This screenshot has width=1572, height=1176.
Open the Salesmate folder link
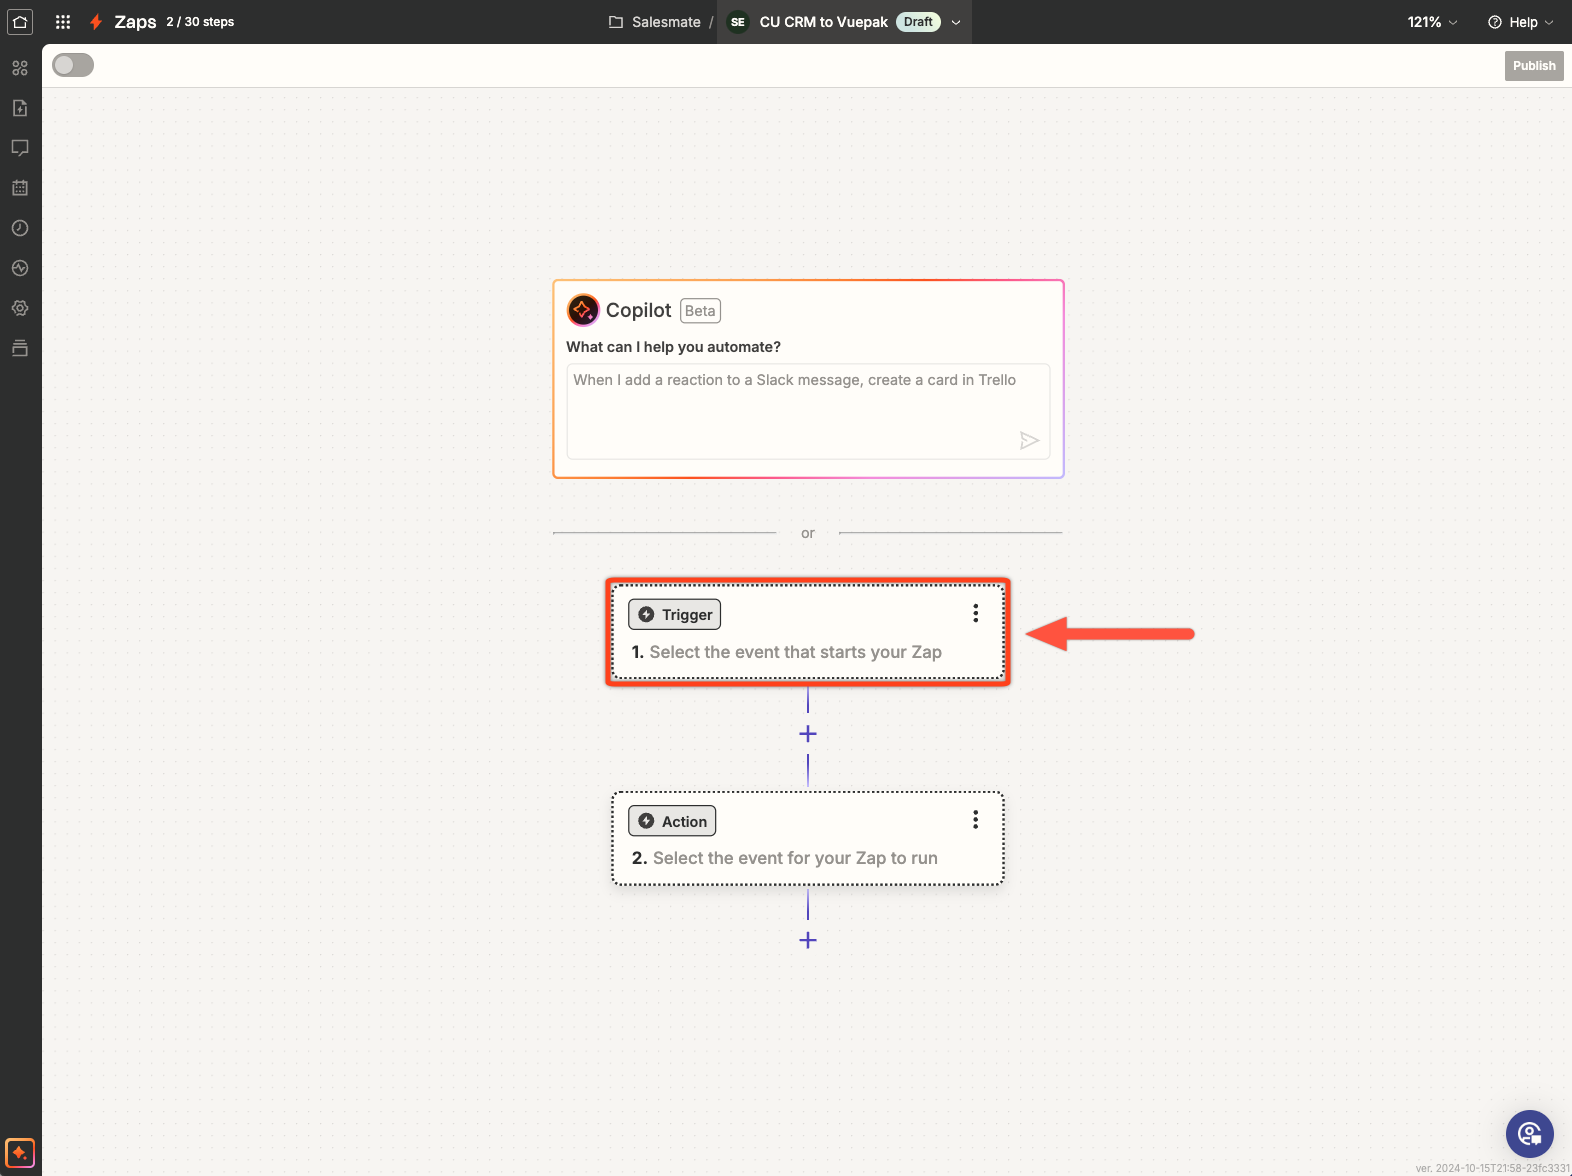point(655,22)
